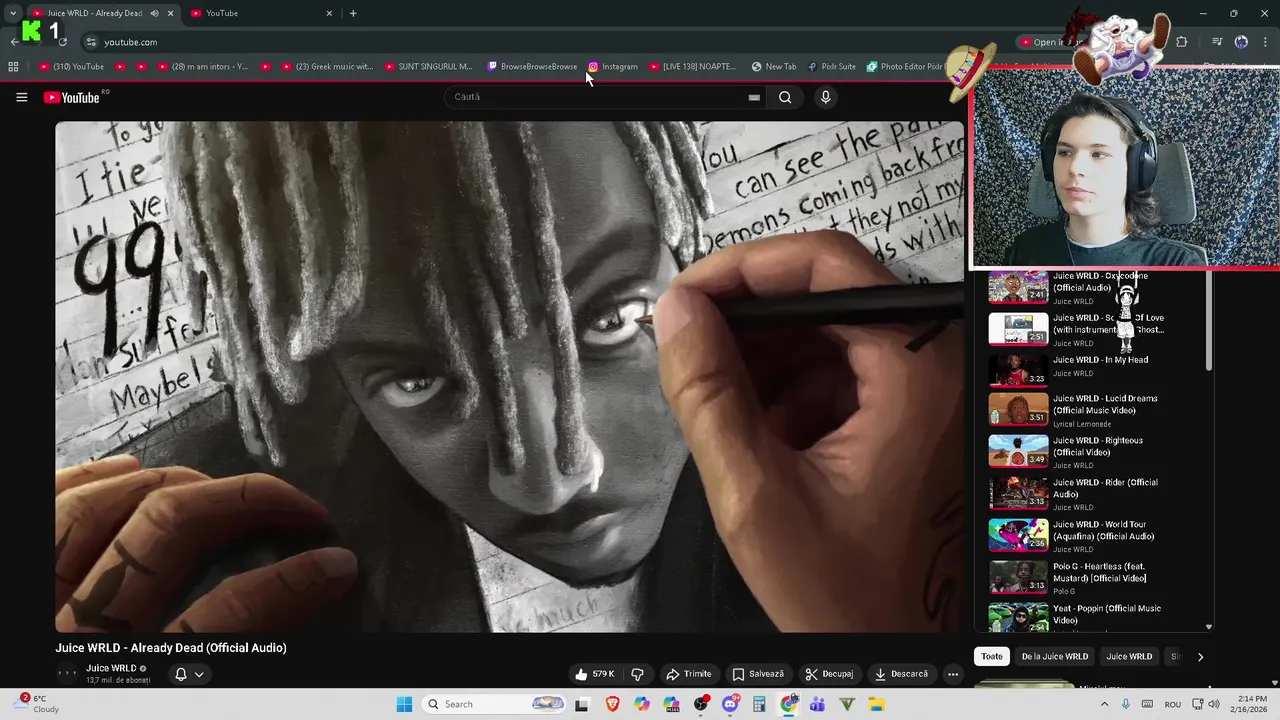Mute audio on the Juice WRLD tab
The image size is (1280, 720).
(x=154, y=13)
